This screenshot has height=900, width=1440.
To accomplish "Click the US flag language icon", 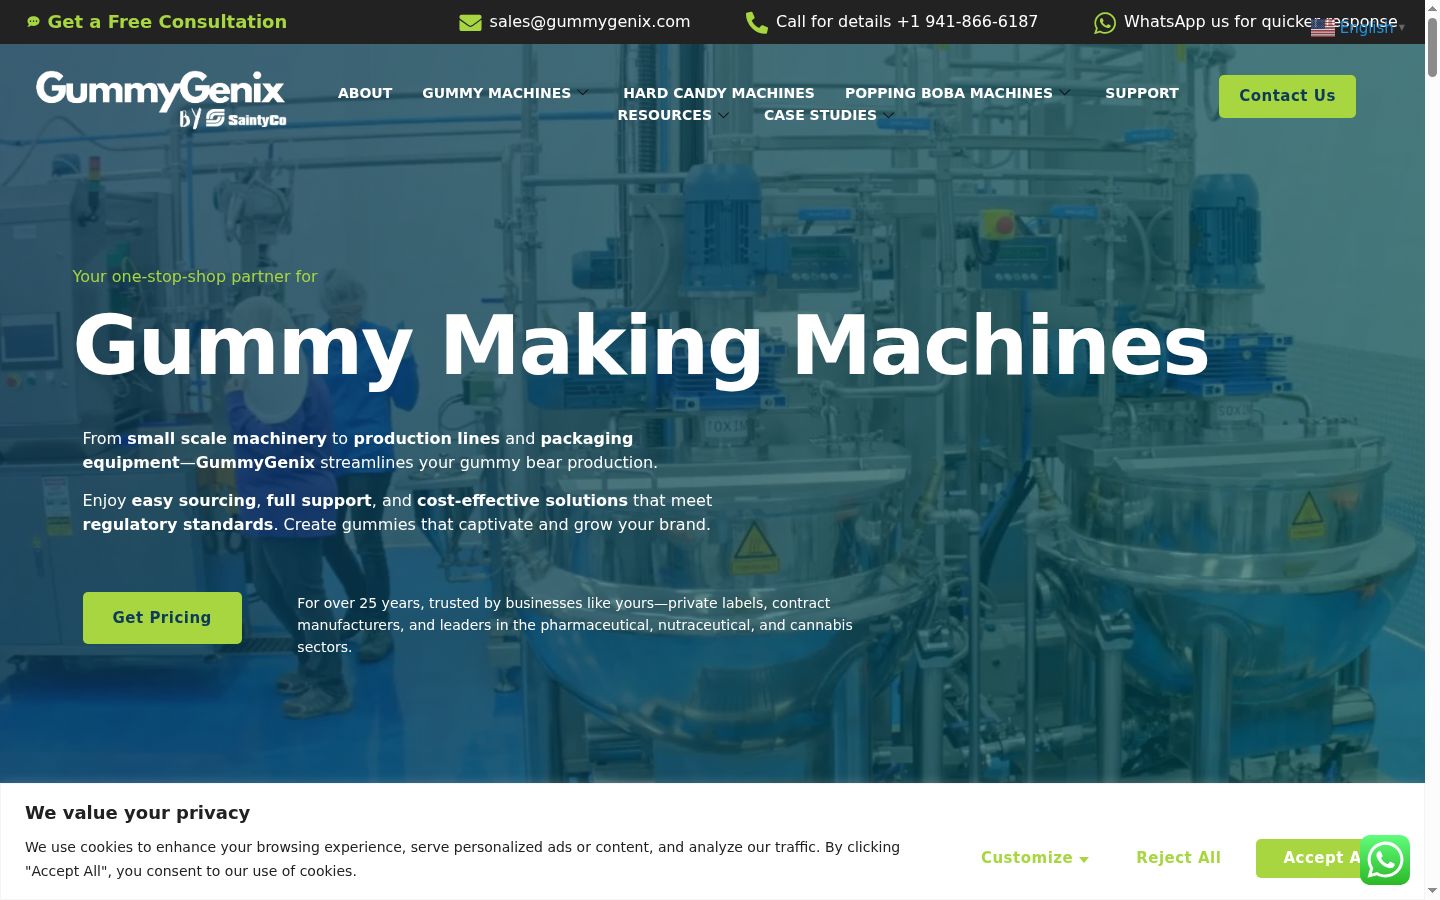I will pos(1323,27).
